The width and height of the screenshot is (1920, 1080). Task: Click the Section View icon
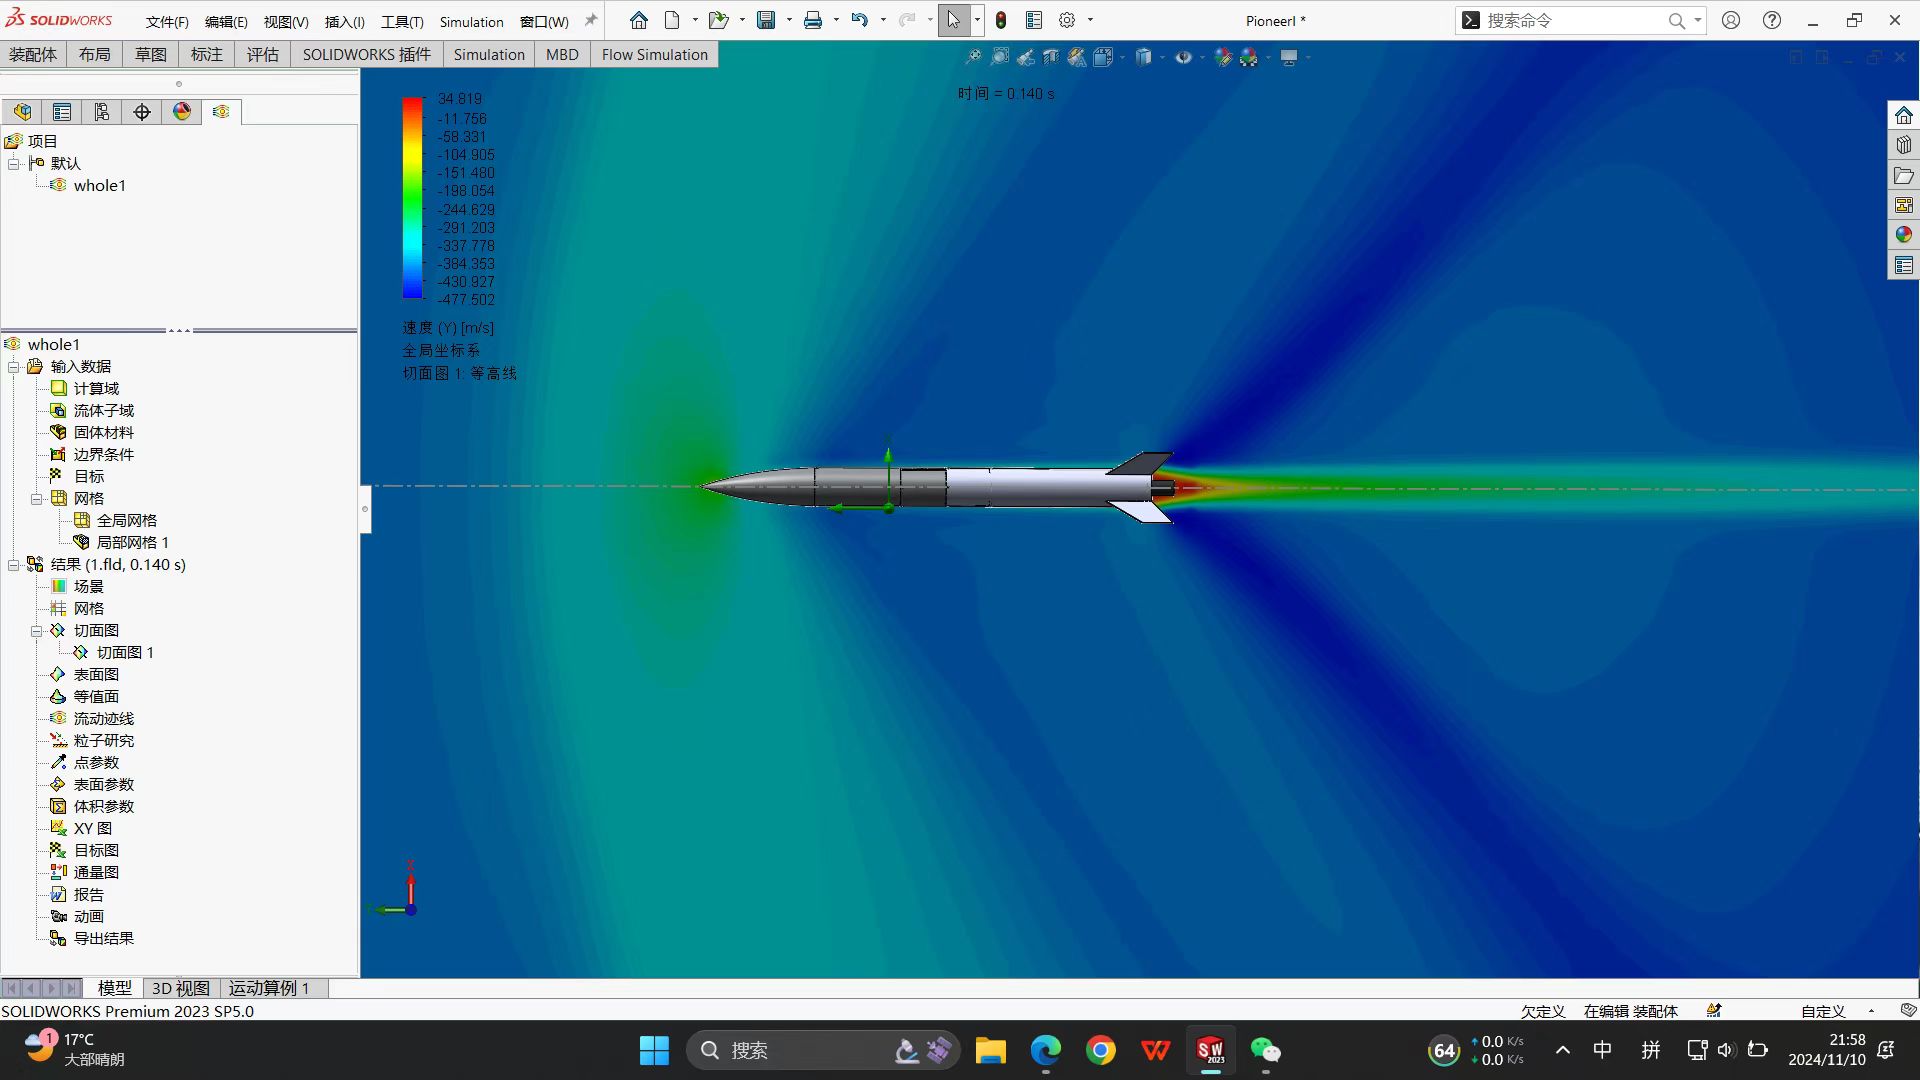(1051, 58)
